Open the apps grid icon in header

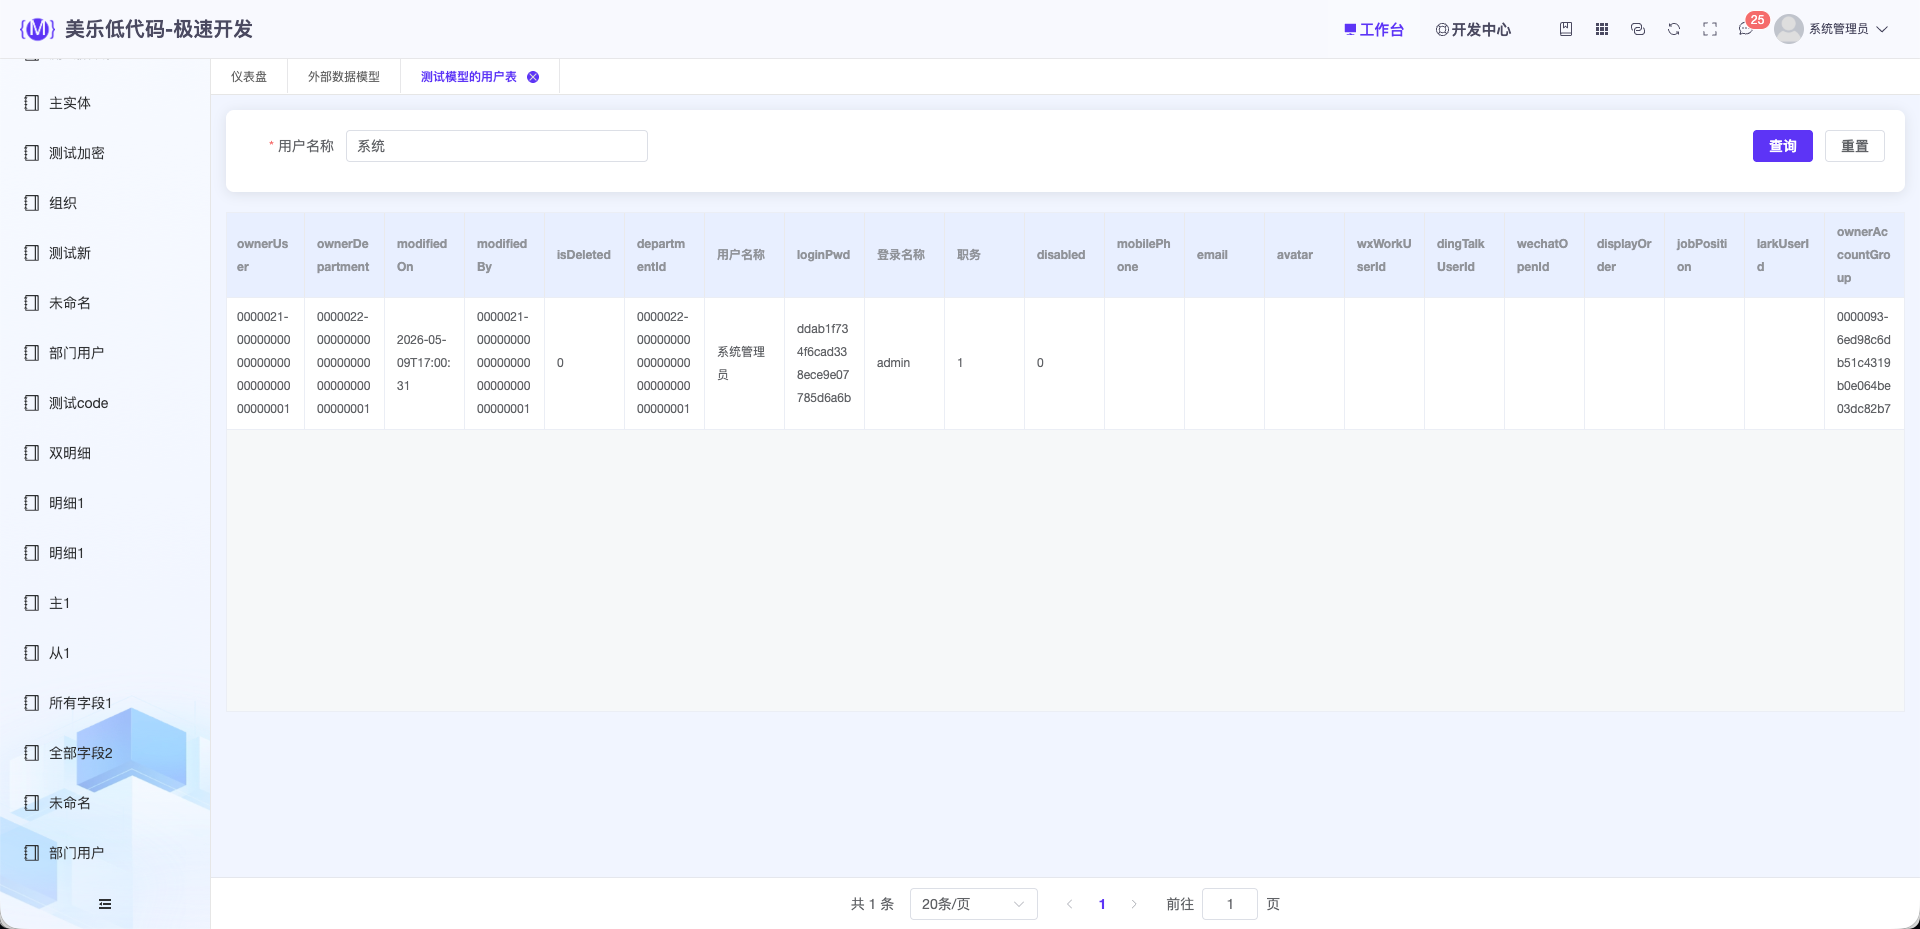click(x=1602, y=29)
